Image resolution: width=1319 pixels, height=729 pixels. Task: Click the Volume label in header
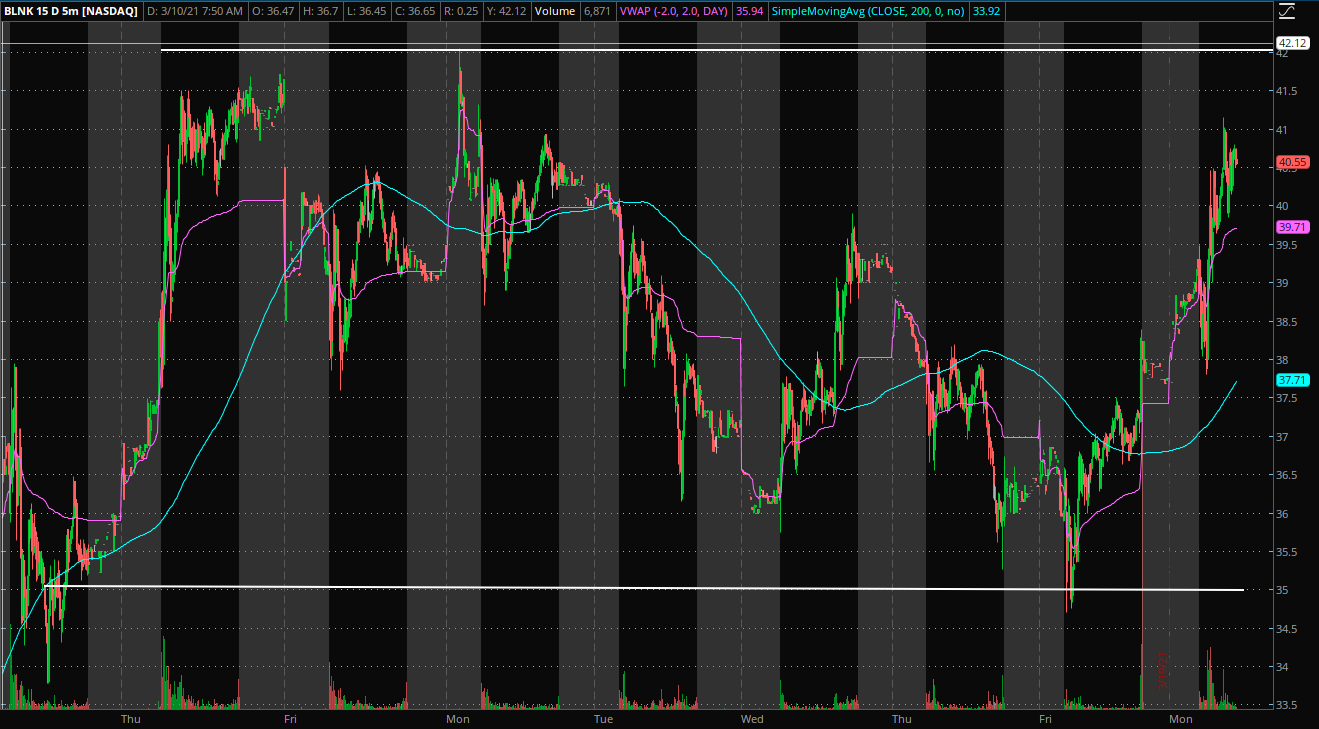click(x=554, y=11)
